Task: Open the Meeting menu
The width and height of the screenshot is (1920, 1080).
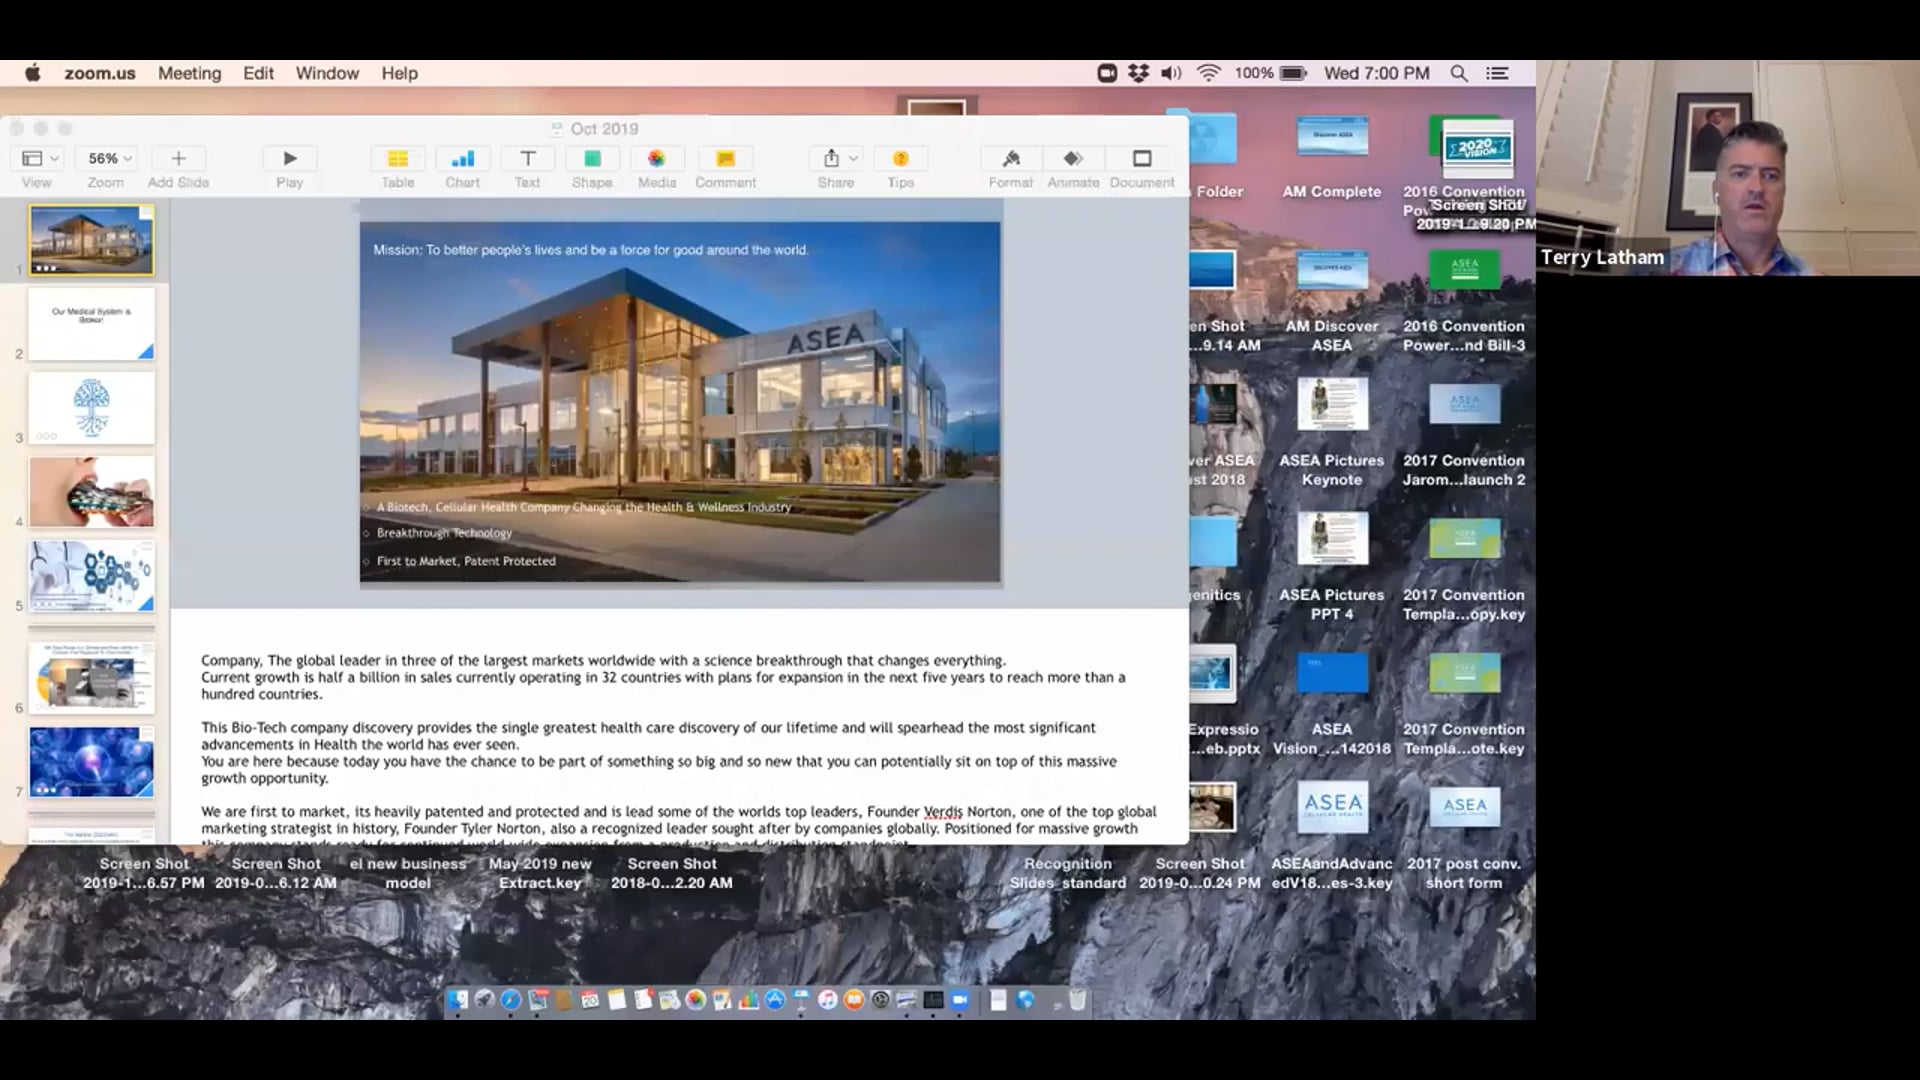Action: point(189,73)
